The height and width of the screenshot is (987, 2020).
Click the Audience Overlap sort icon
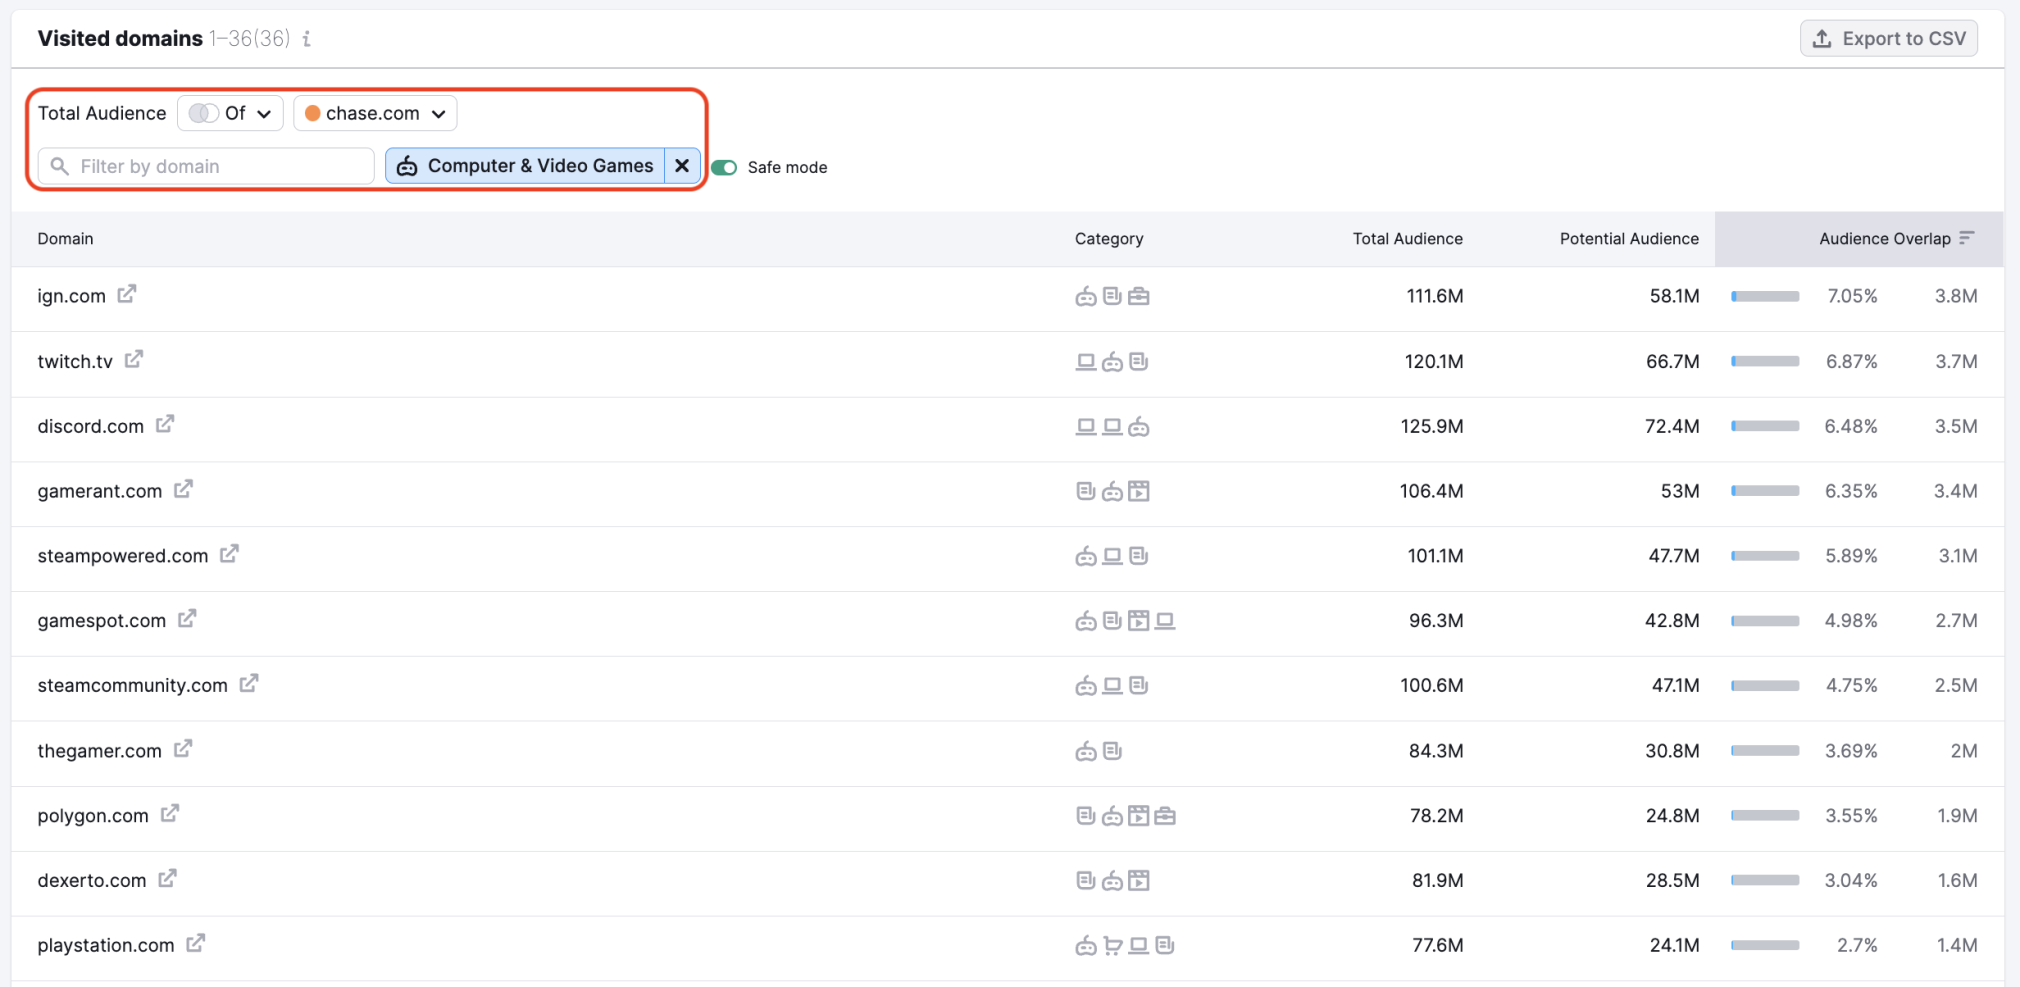point(1967,238)
